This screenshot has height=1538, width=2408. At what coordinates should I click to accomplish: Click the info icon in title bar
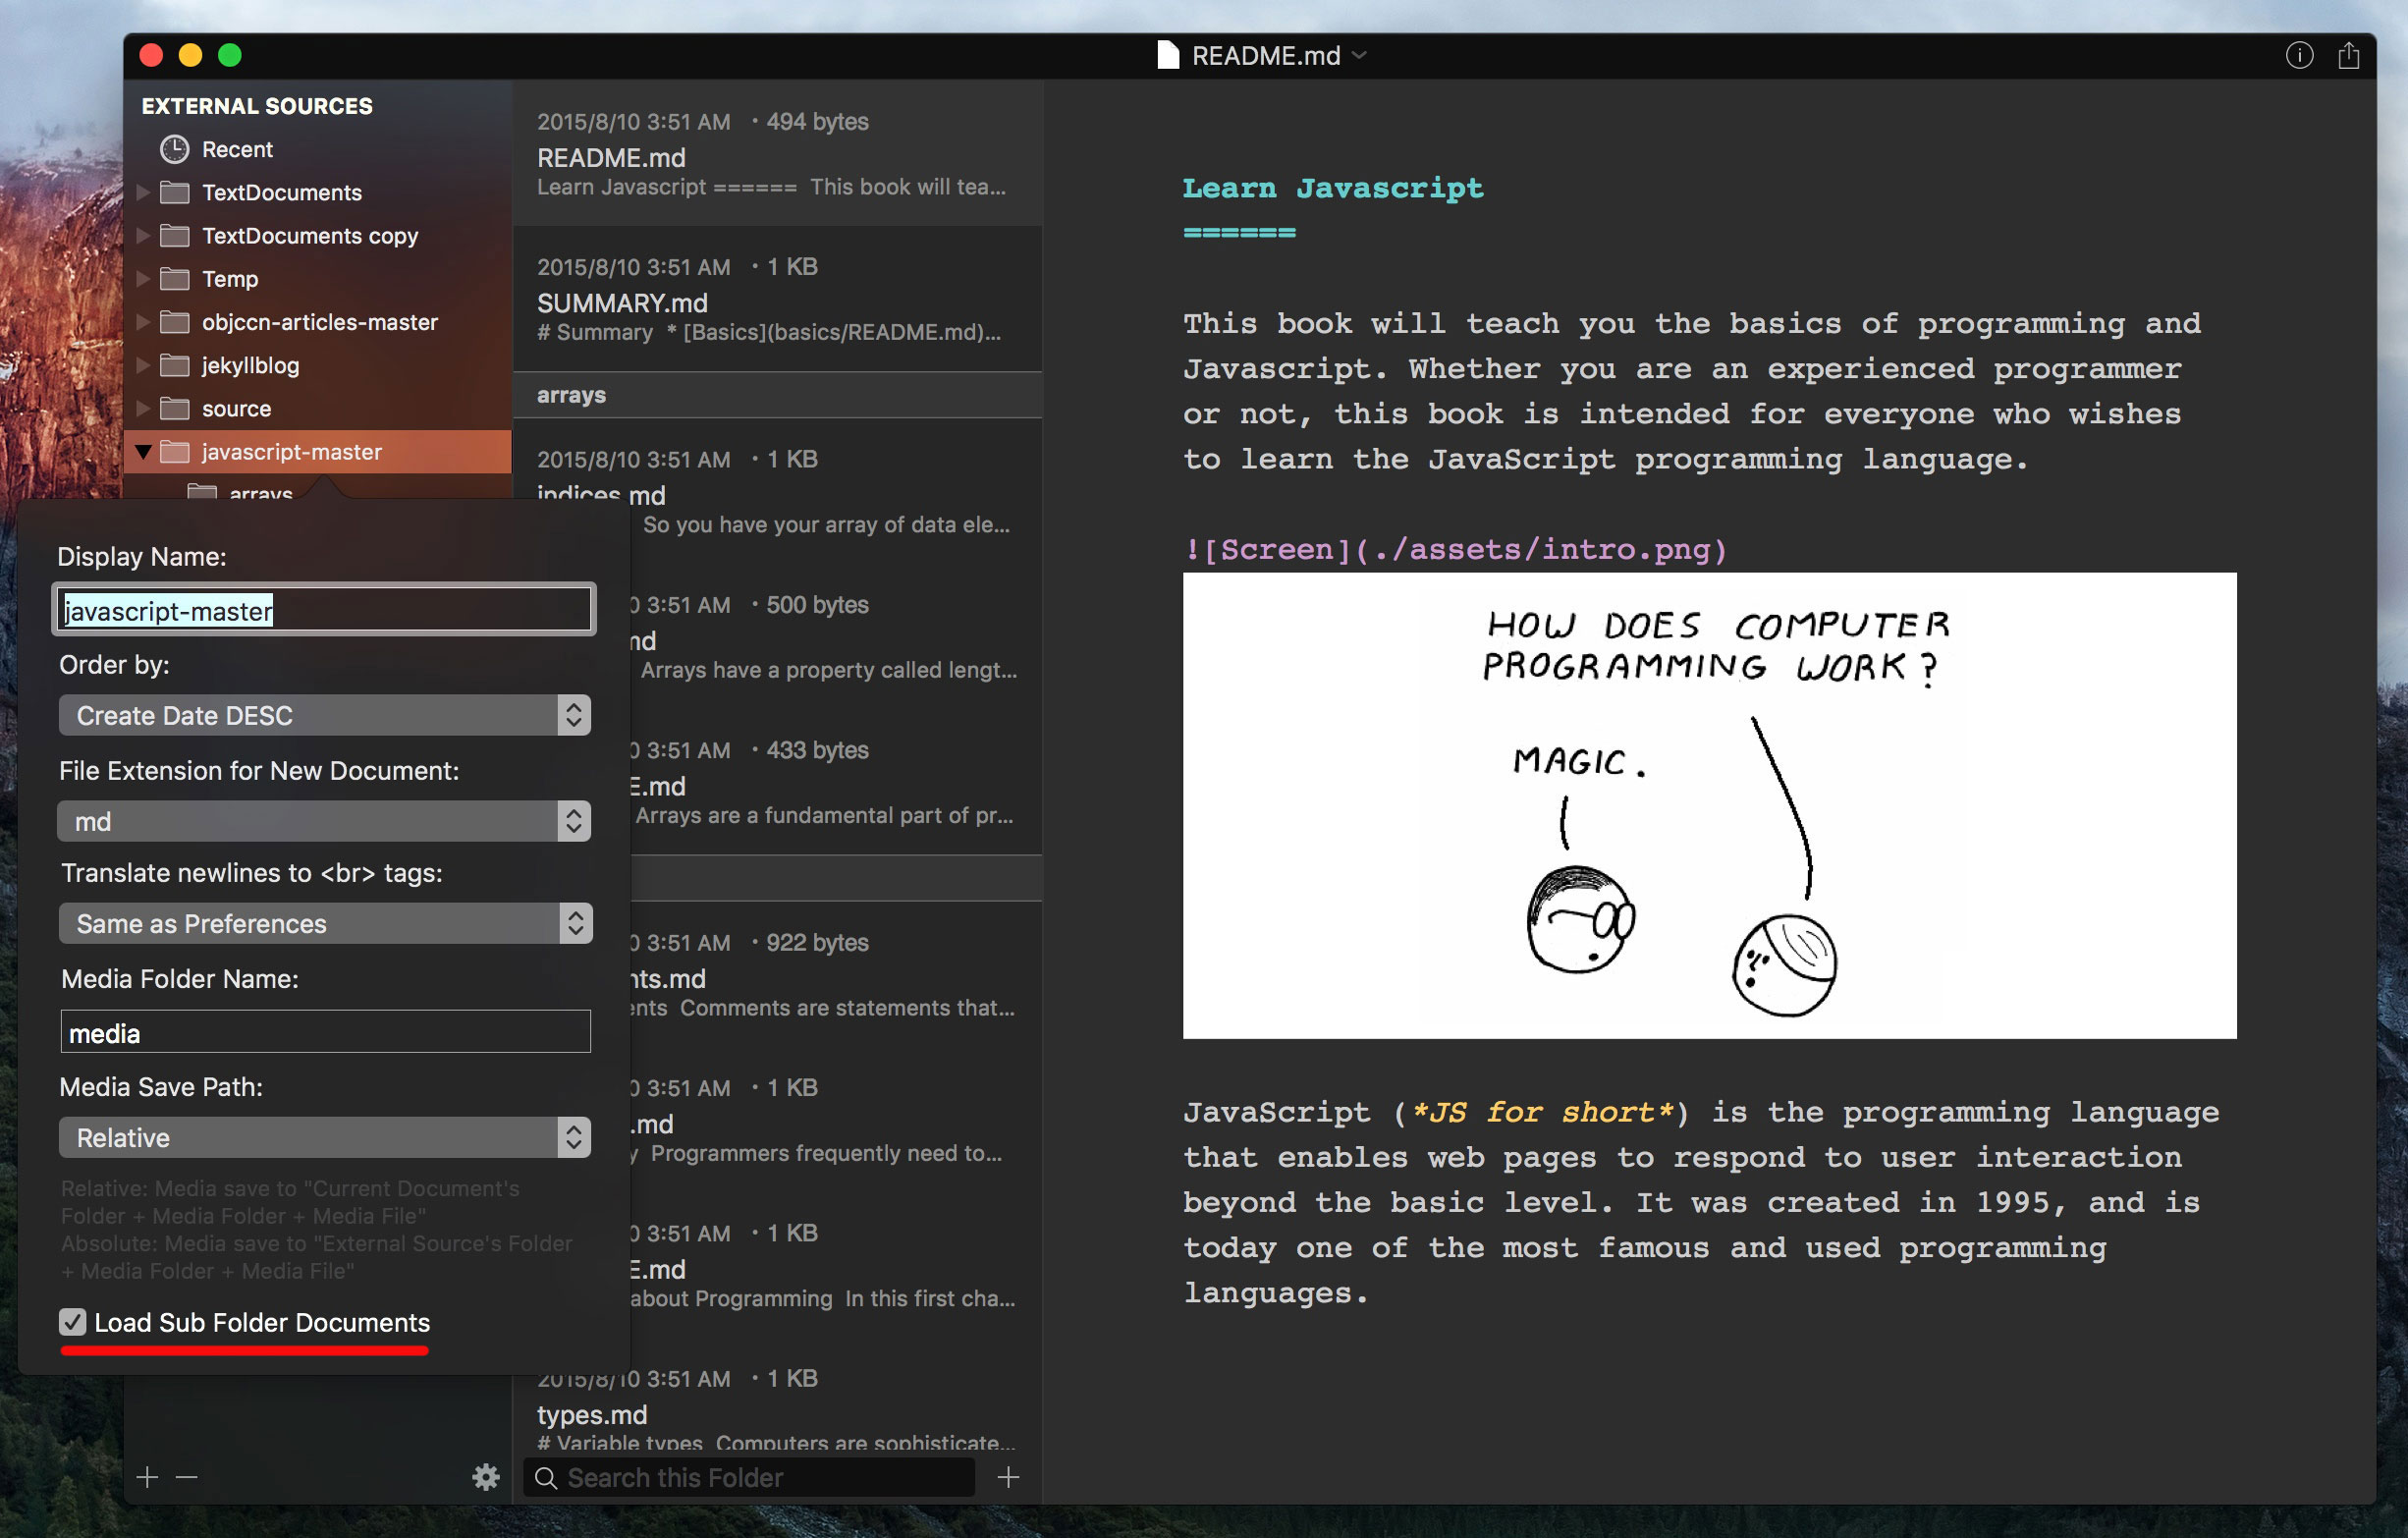point(2298,56)
